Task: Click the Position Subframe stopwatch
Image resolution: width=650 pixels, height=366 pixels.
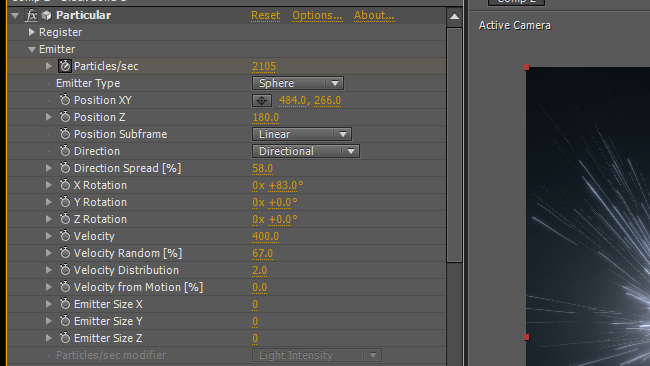Action: tap(65, 134)
